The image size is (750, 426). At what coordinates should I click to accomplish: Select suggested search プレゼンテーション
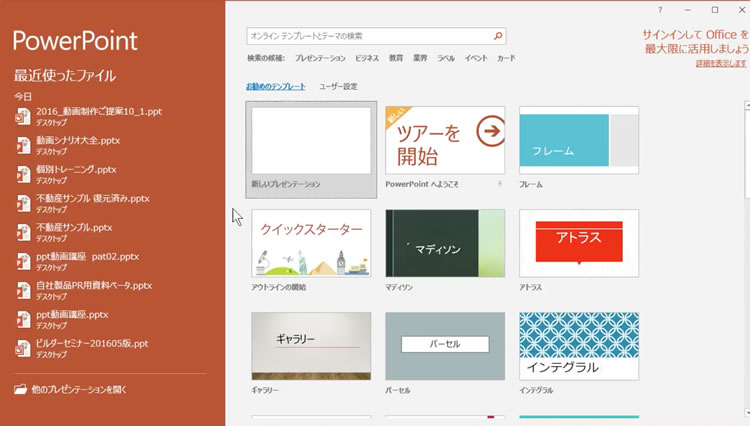coord(320,58)
